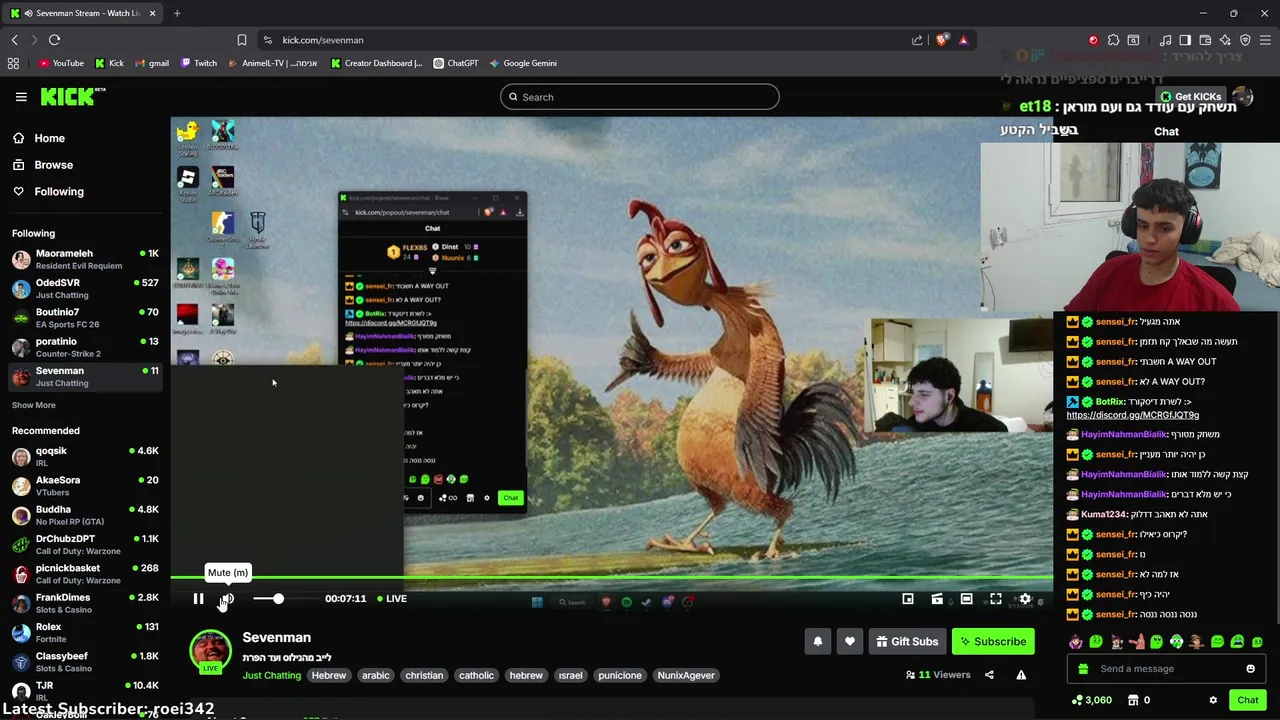Bookmark this page in the address bar
The image size is (1280, 720).
click(241, 40)
